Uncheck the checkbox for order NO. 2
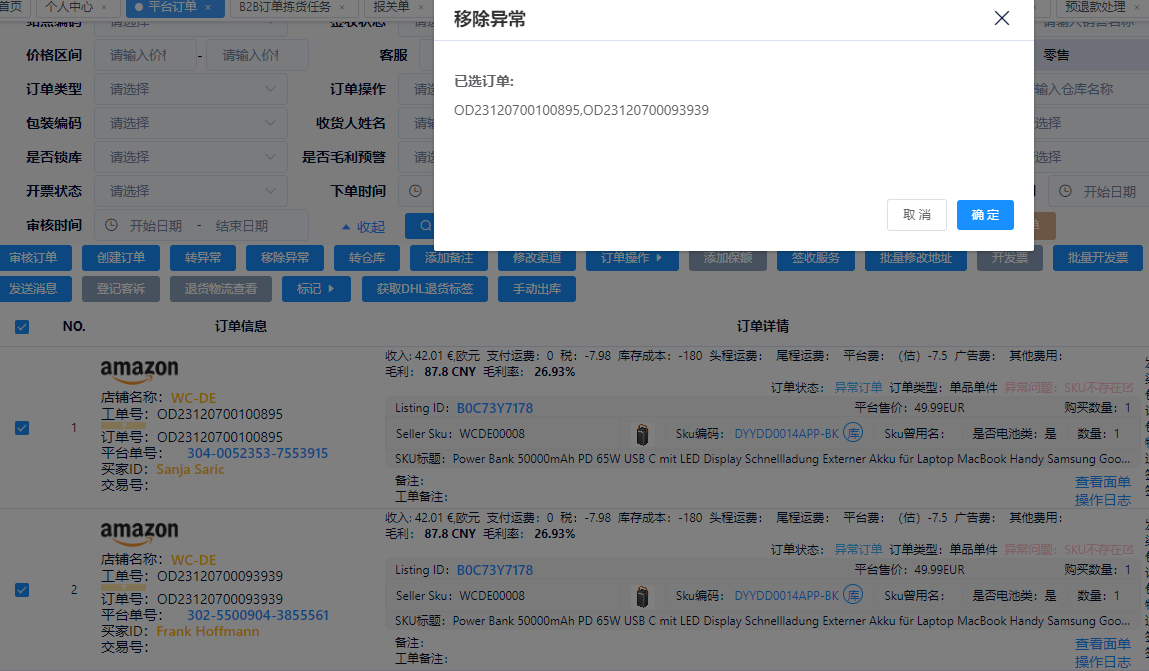 coord(21,590)
